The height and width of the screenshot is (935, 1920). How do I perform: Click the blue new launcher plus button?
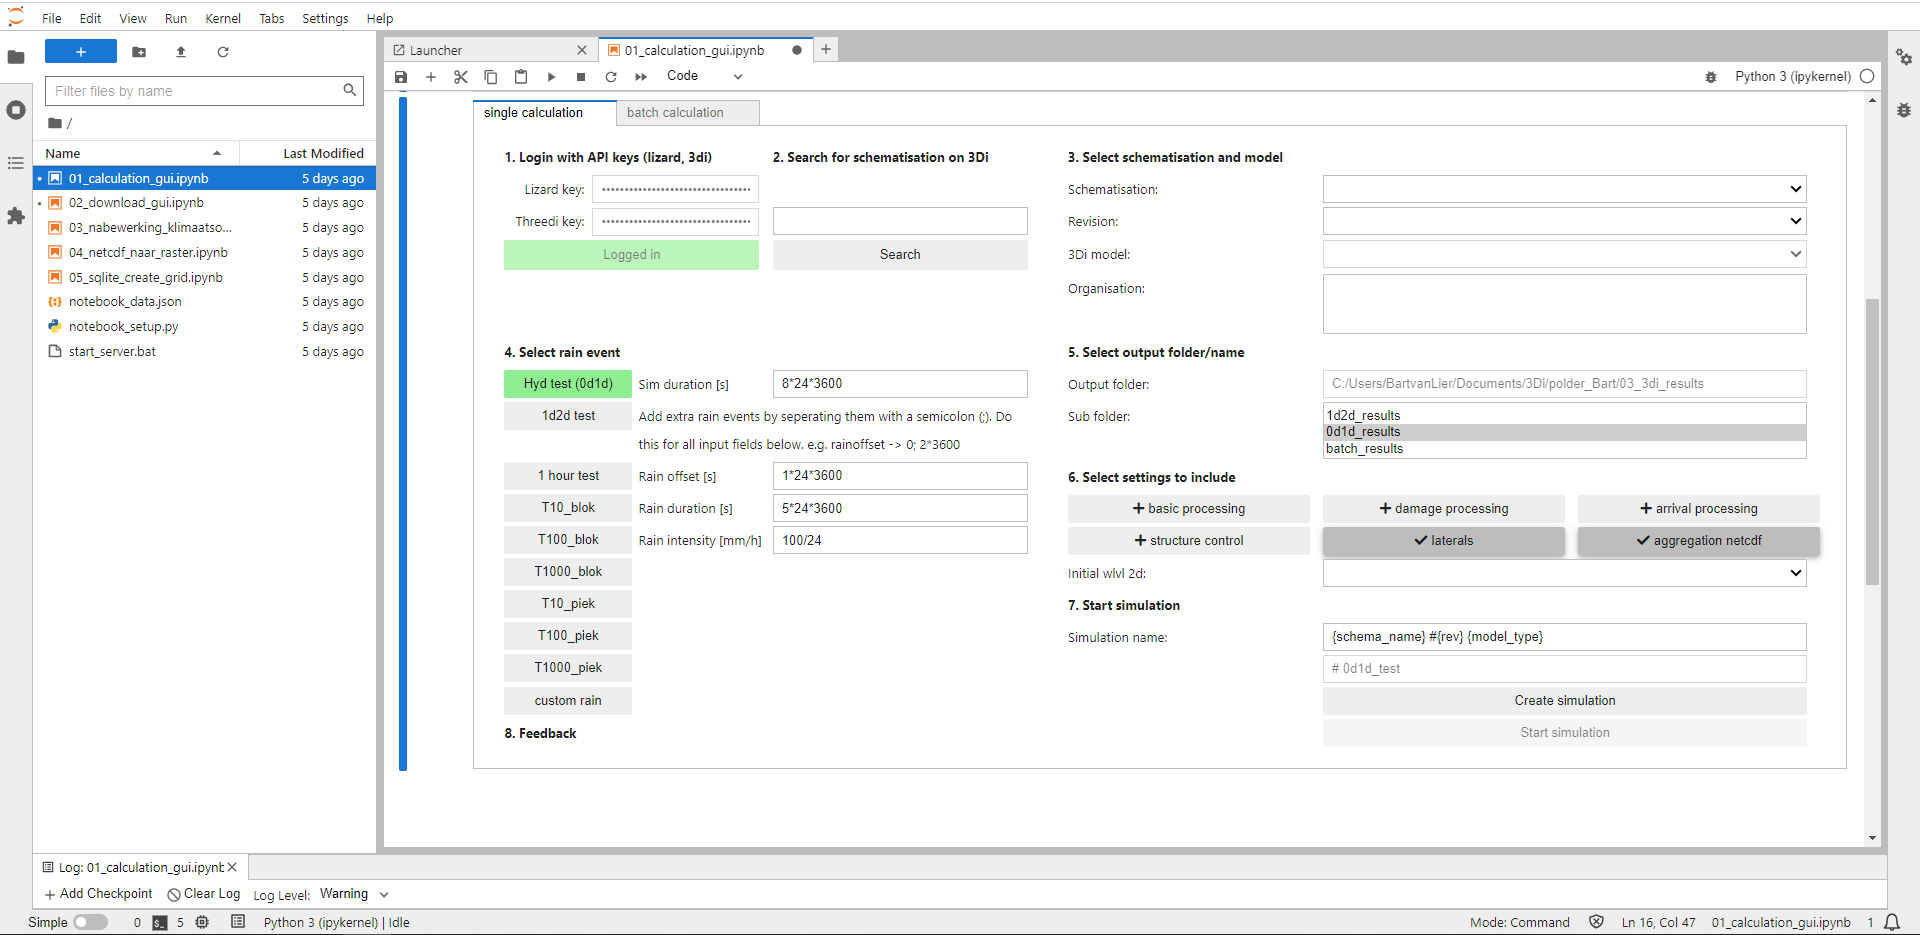tap(81, 52)
